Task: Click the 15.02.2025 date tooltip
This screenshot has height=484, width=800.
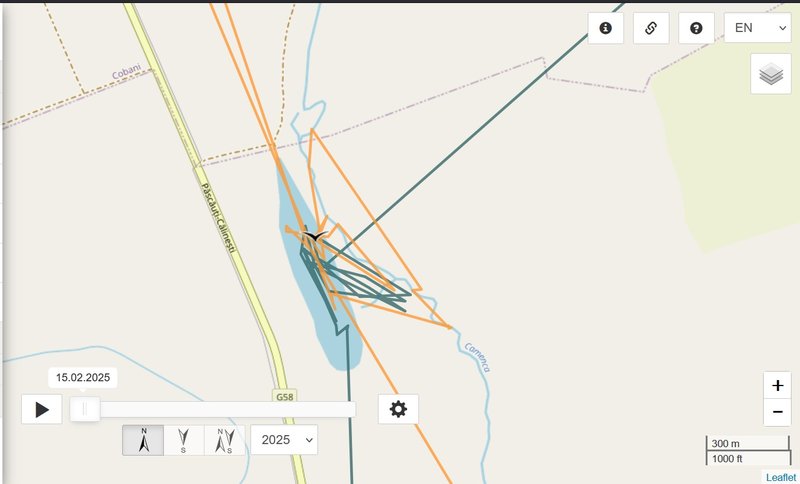Action: tap(83, 377)
